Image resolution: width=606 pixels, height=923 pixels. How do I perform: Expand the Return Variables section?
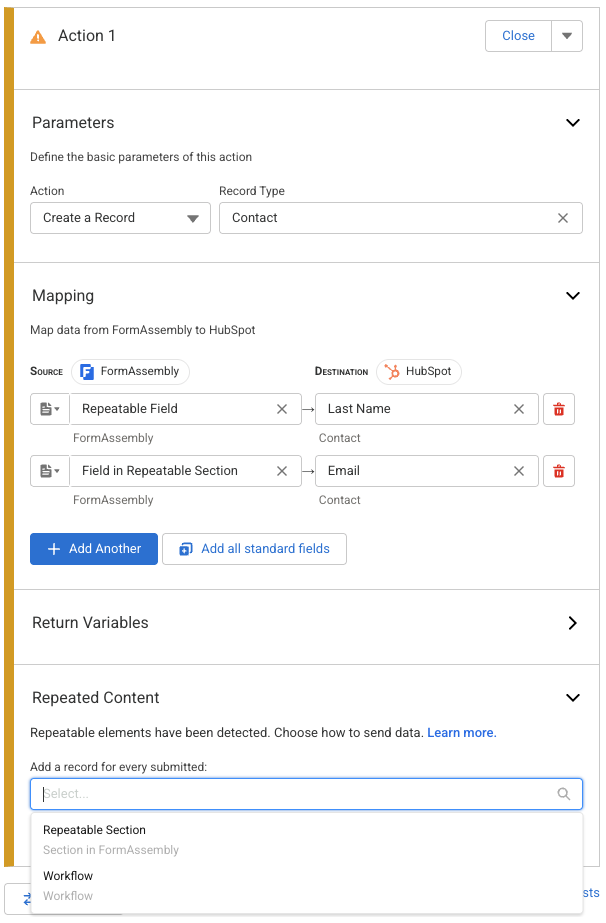pos(573,623)
